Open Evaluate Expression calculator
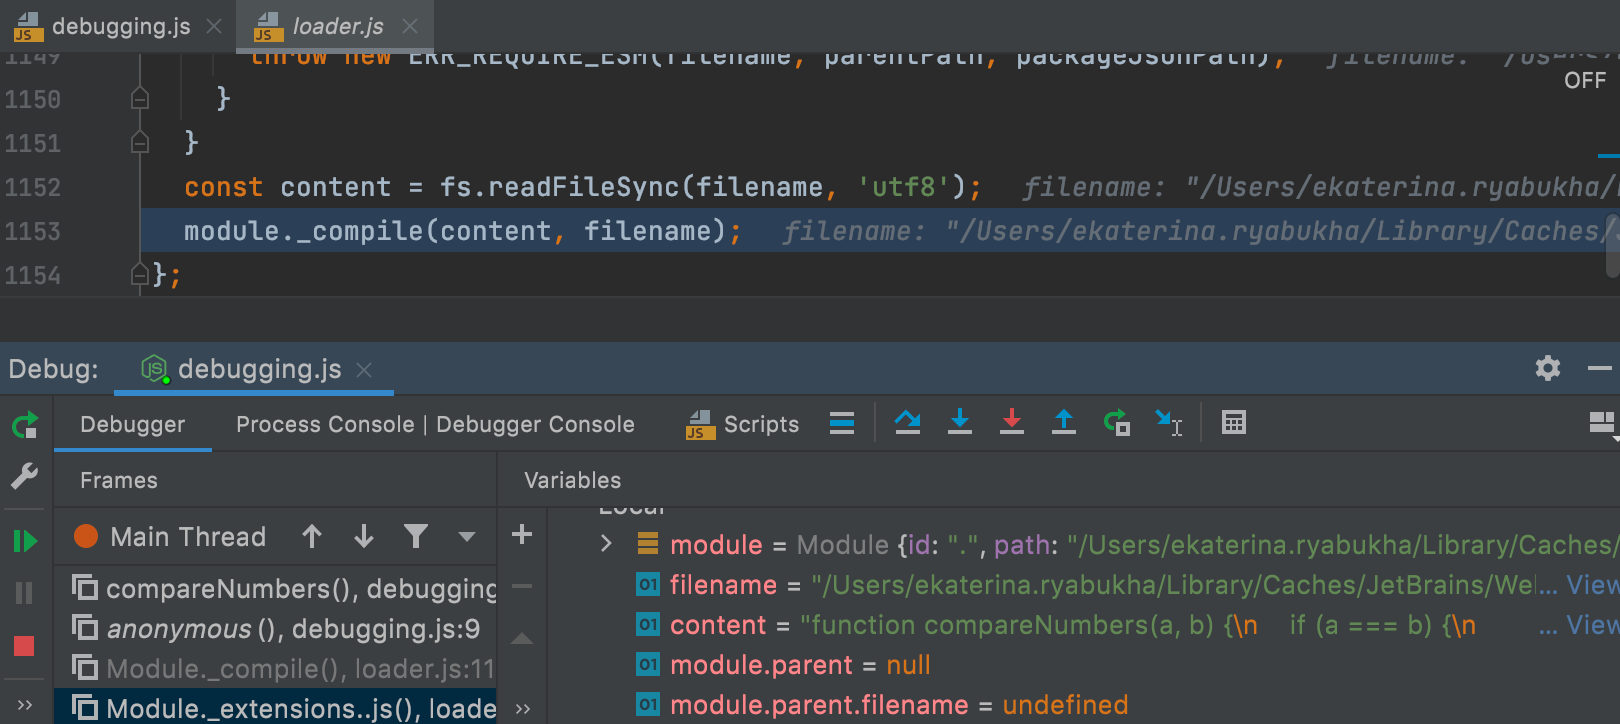Screen dimensions: 1620x724 (1234, 423)
